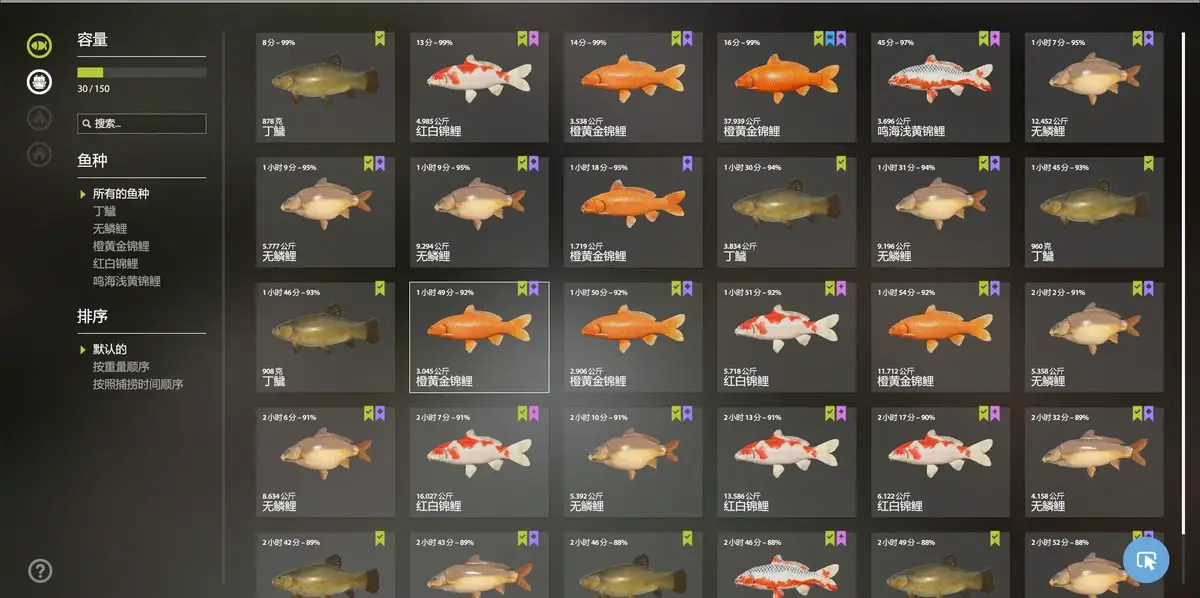Sort fish by 按重量顺序
This screenshot has height=598, width=1200.
click(x=121, y=367)
